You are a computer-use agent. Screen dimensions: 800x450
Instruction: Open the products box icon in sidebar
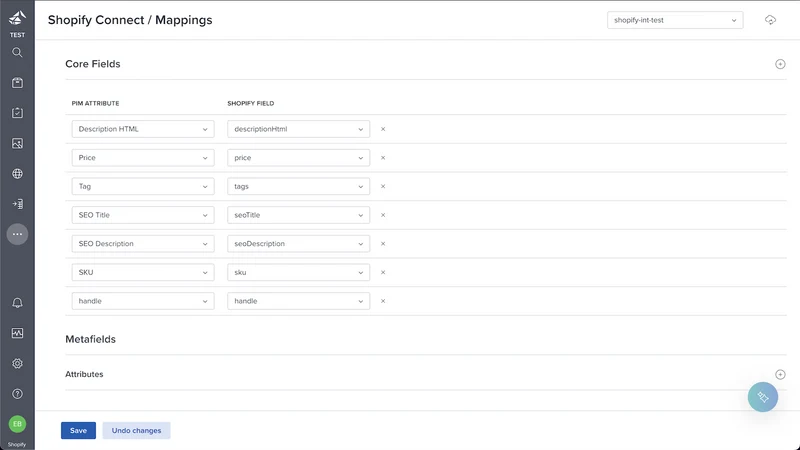[17, 83]
